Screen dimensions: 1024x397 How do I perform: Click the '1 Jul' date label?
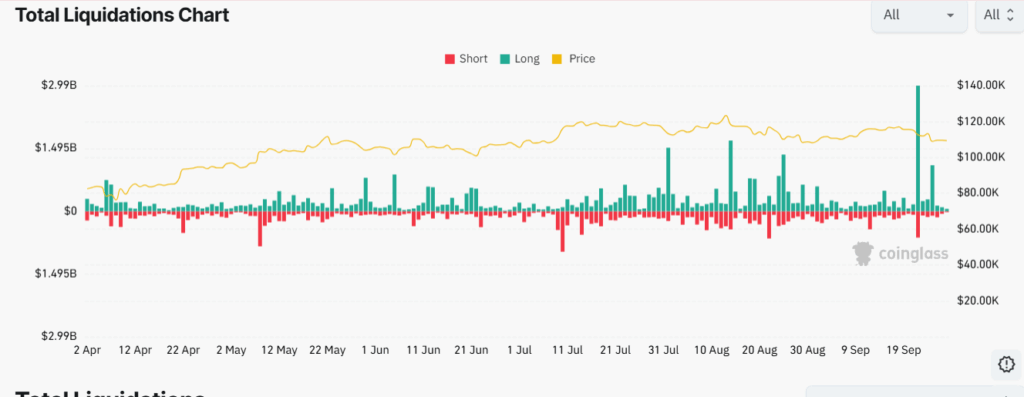[519, 351]
